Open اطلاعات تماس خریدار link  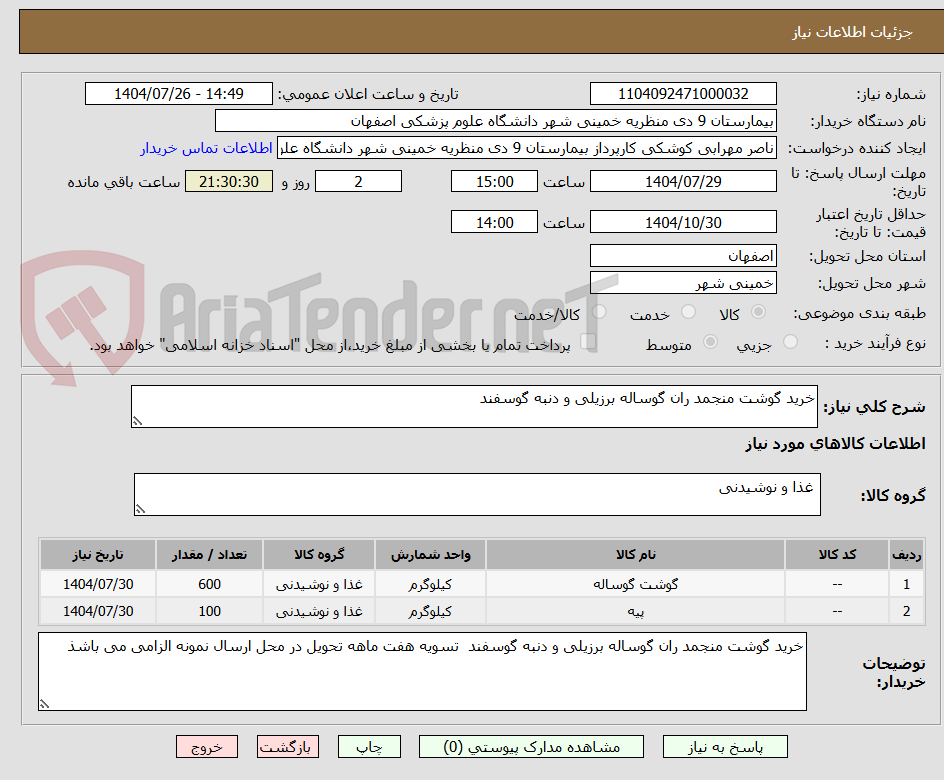[206, 148]
